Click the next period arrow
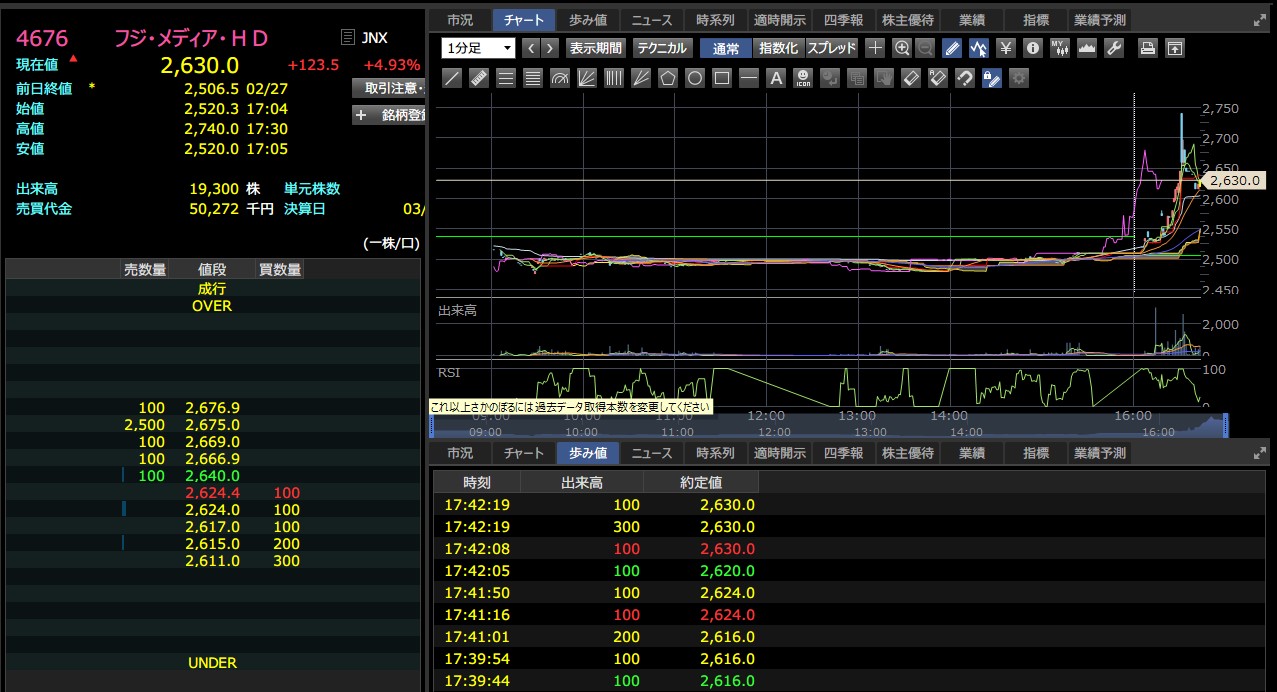The height and width of the screenshot is (692, 1277). [x=551, y=48]
